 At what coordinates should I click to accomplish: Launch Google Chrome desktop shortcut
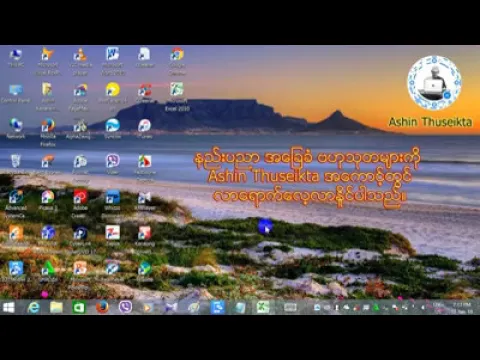tap(177, 61)
